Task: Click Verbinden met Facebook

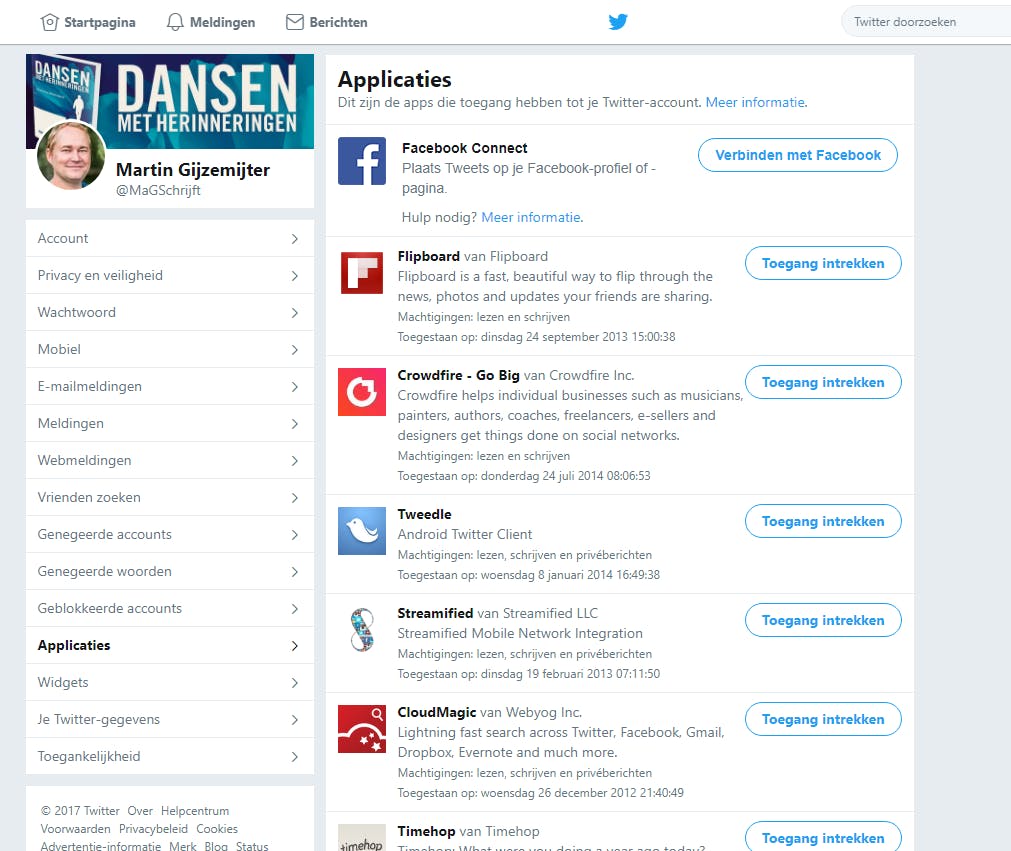Action: 797,155
